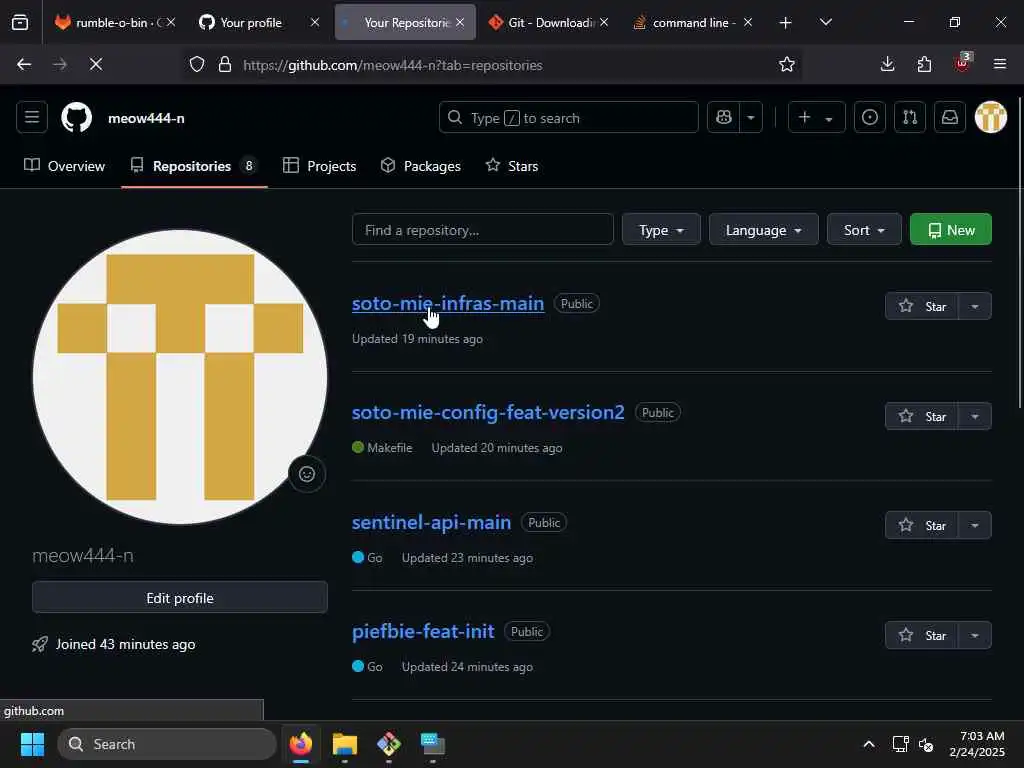Viewport: 1024px width, 768px height.
Task: Open the Sort dropdown
Action: pyautogui.click(x=864, y=230)
